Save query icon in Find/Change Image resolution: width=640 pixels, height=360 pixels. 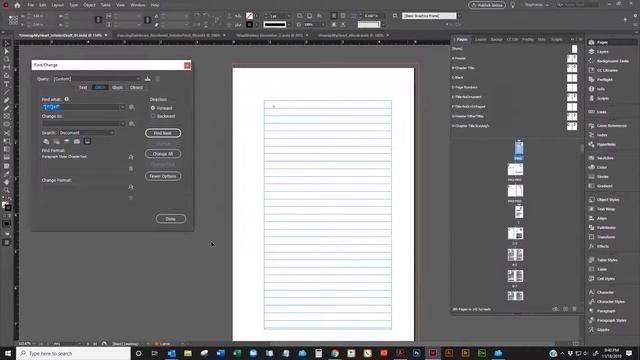[148, 79]
